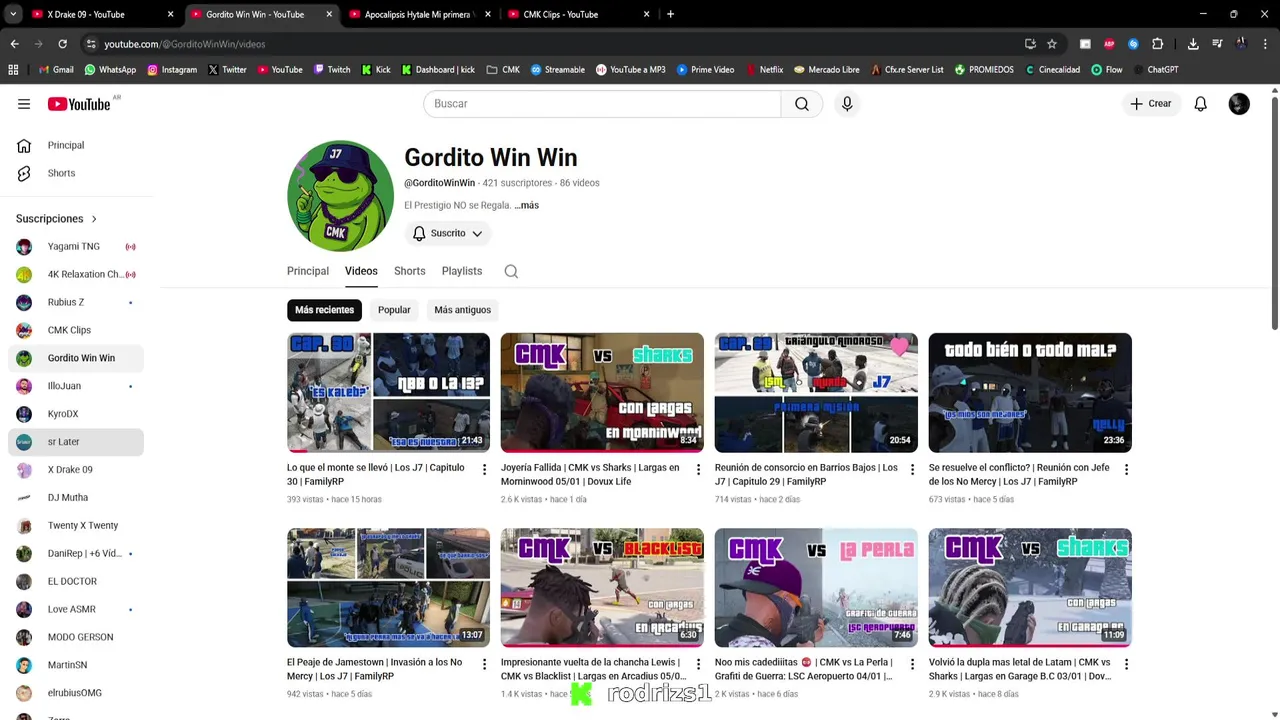Switch to the Principal channel tab
This screenshot has width=1280, height=720.
(308, 271)
